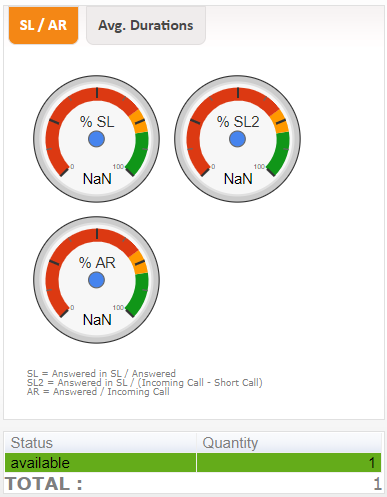Click the % AR gauge dial
This screenshot has width=387, height=497.
pos(96,280)
